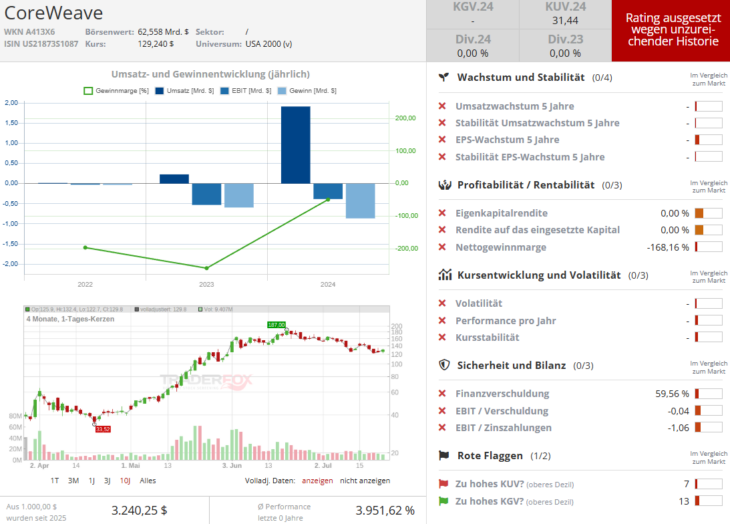Click the Wachstum und Stabilität plant icon

(x=444, y=77)
